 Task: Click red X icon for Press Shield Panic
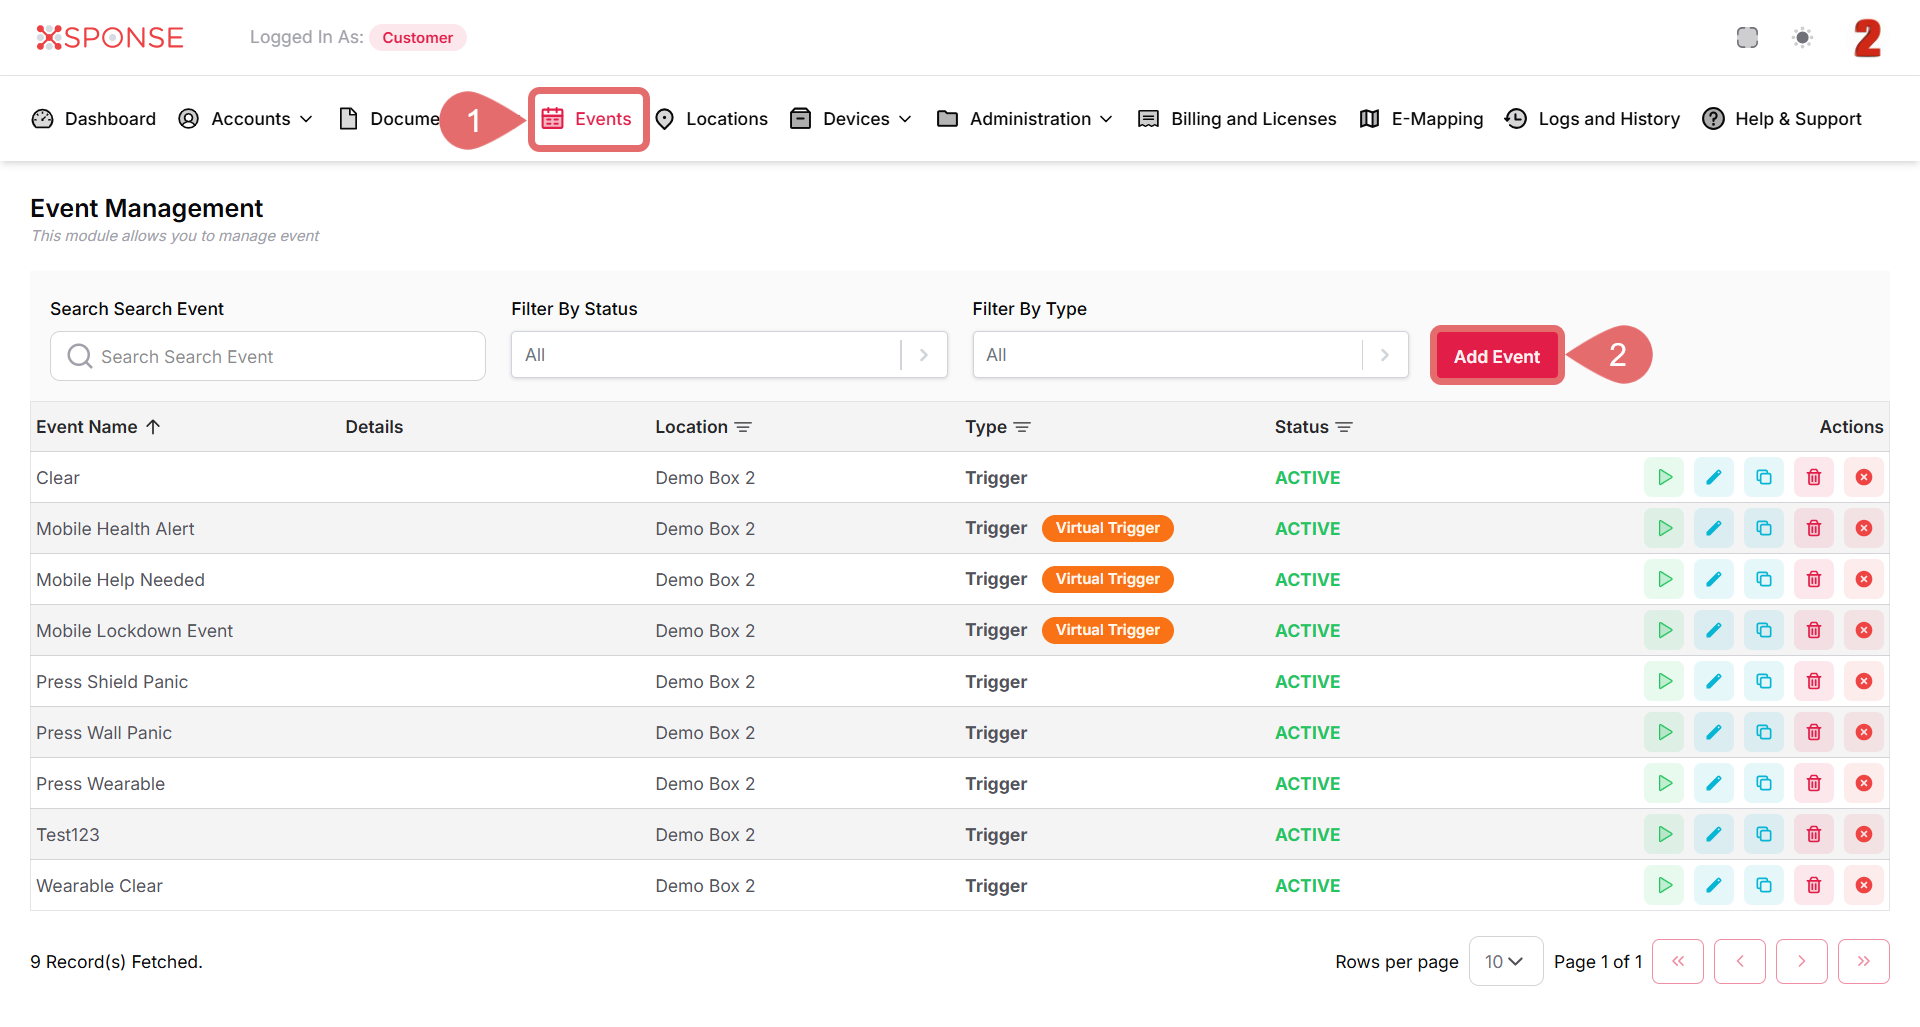pyautogui.click(x=1863, y=681)
